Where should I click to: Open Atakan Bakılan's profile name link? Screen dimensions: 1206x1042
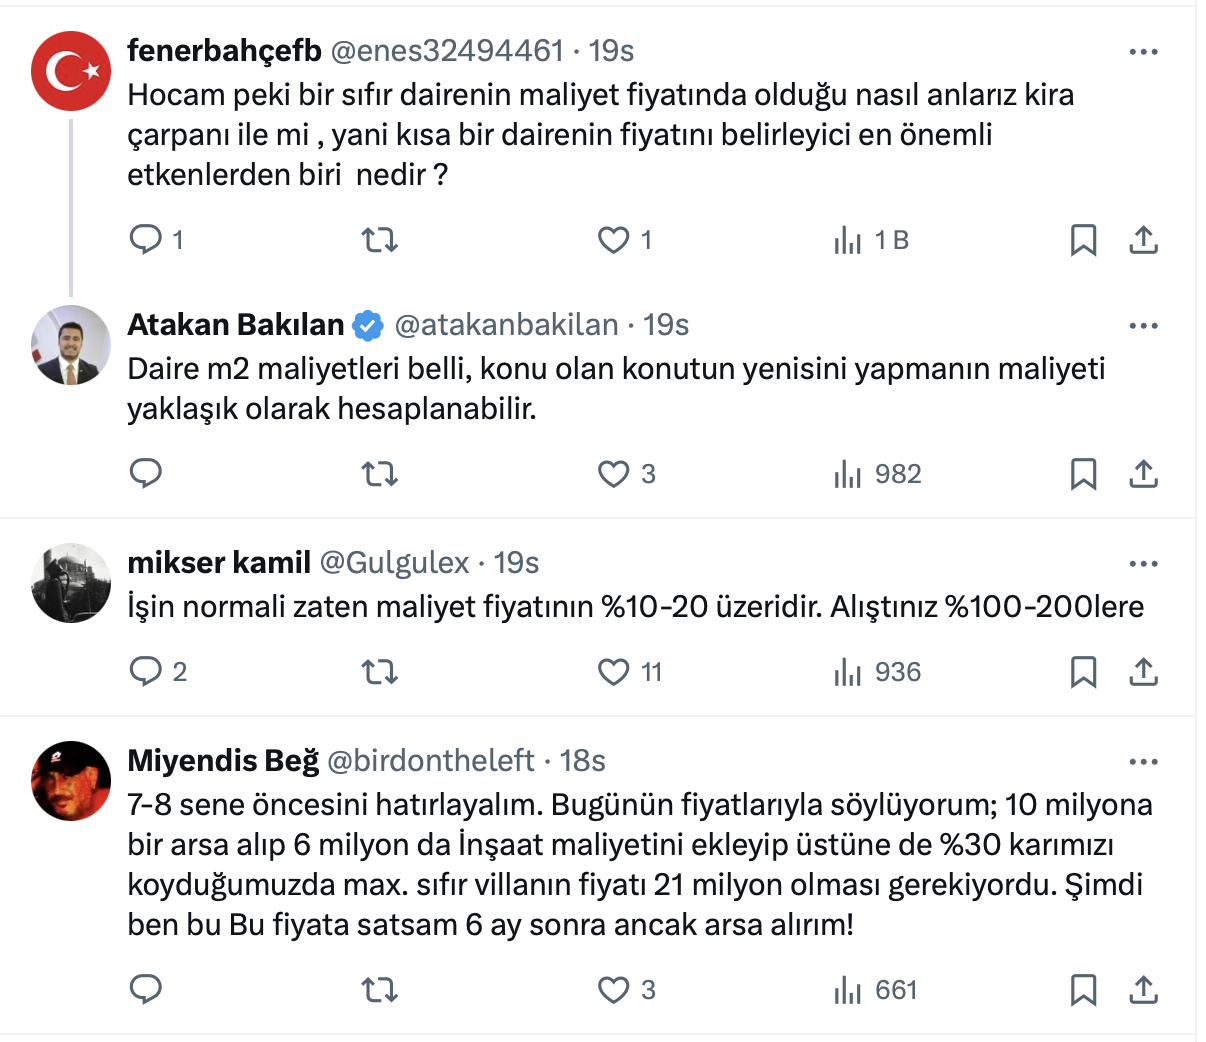(236, 325)
